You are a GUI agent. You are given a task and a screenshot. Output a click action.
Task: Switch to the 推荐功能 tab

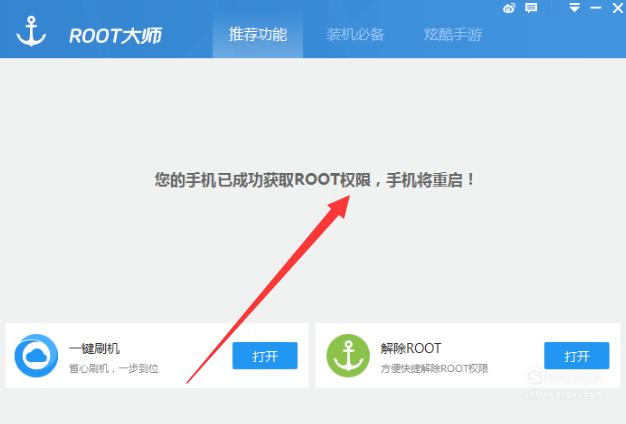click(x=258, y=35)
